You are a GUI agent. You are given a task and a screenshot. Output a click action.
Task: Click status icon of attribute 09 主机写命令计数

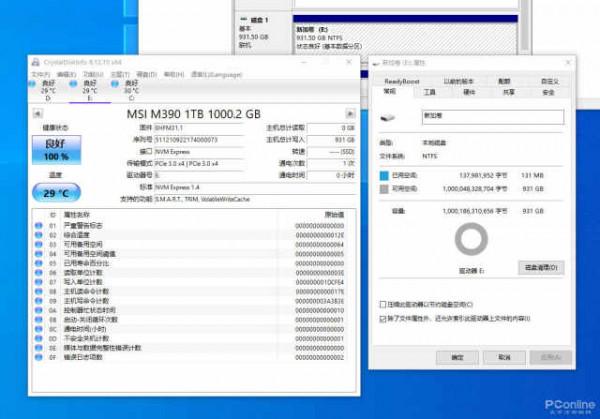(x=38, y=300)
